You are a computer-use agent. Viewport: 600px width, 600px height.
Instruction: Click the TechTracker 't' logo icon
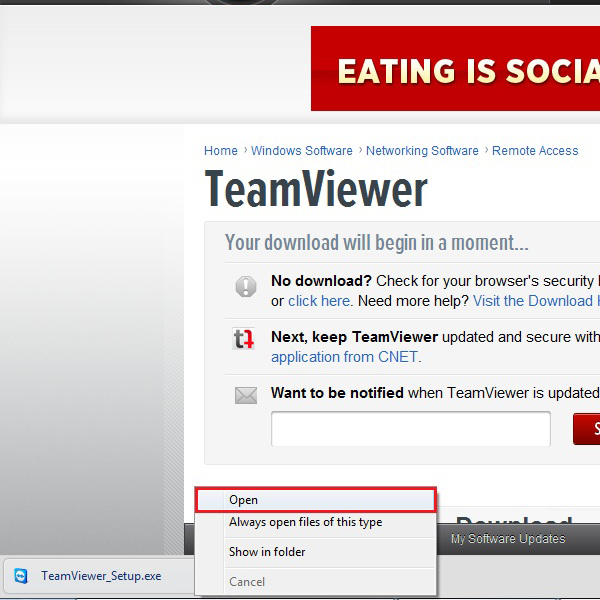pos(243,339)
